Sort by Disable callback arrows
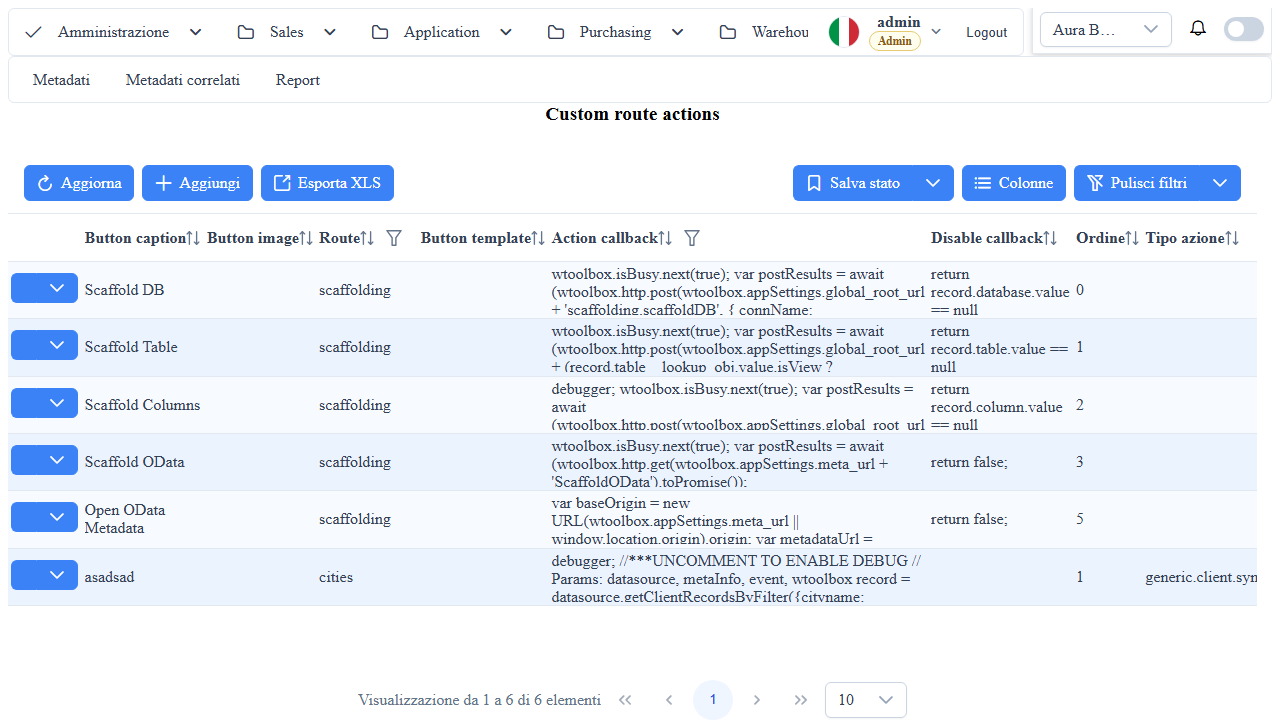 coord(1050,238)
